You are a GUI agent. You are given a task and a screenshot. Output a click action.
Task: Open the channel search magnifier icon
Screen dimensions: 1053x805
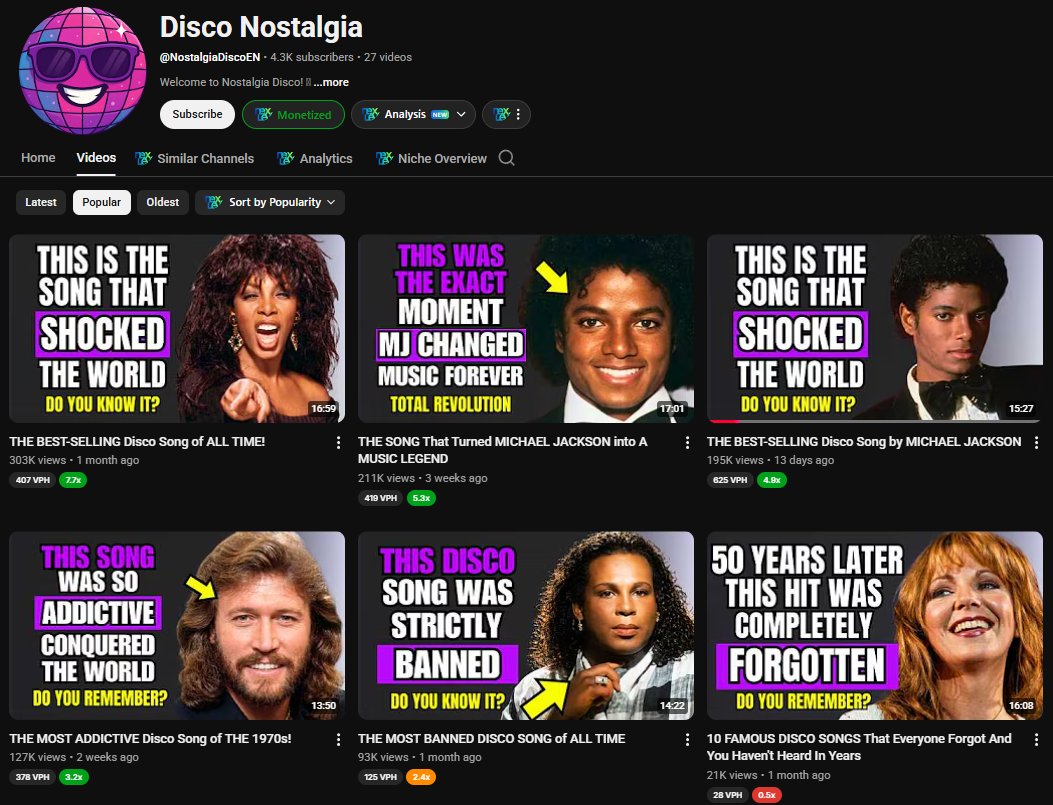click(x=506, y=158)
